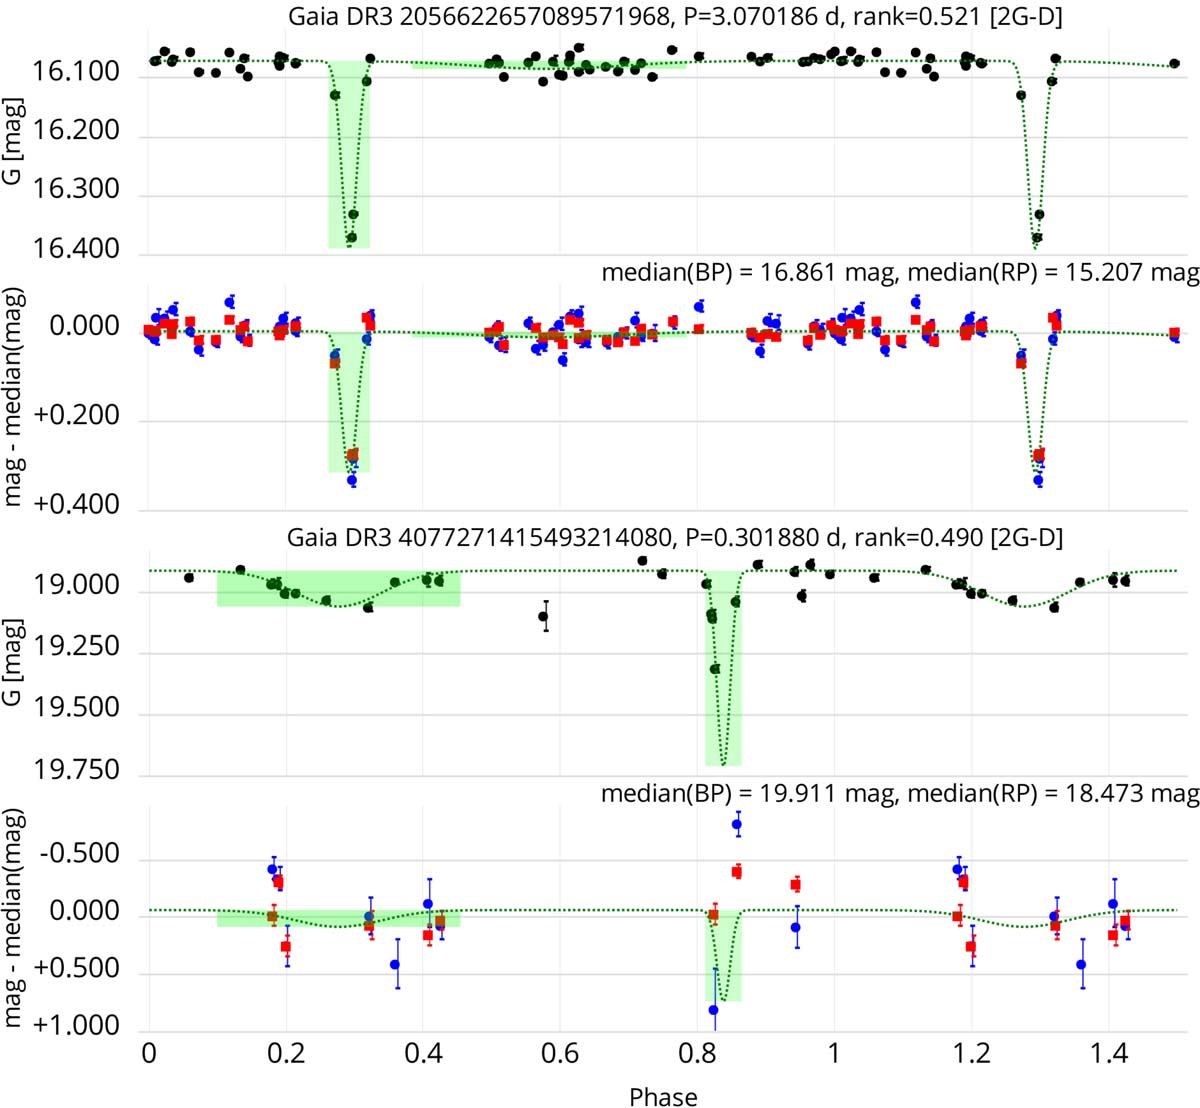Select the green shaded eclipse box in top panel
1200x1108 pixels.
349,155
